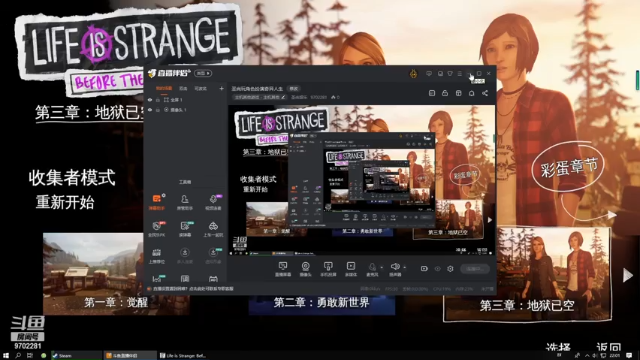Image resolution: width=640 pixels, height=360 pixels.
Task: Hide the camera source layer
Action: [x=150, y=110]
